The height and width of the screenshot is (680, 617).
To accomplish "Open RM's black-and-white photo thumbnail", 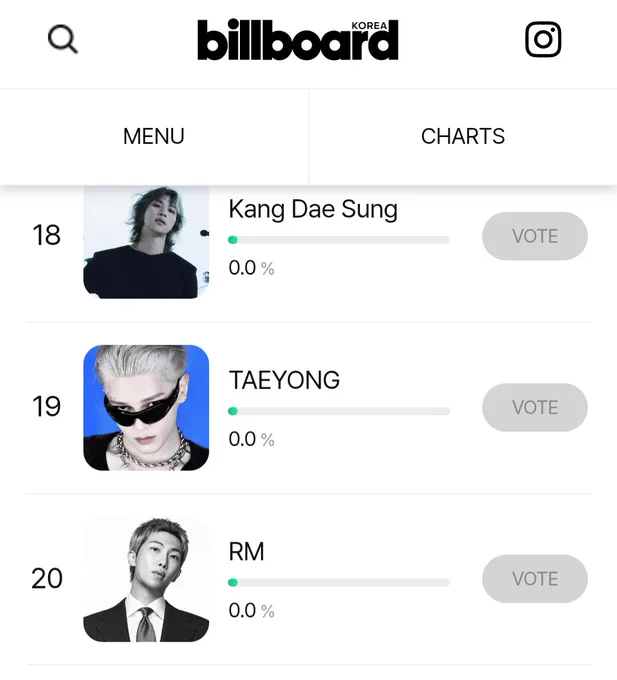I will [146, 579].
